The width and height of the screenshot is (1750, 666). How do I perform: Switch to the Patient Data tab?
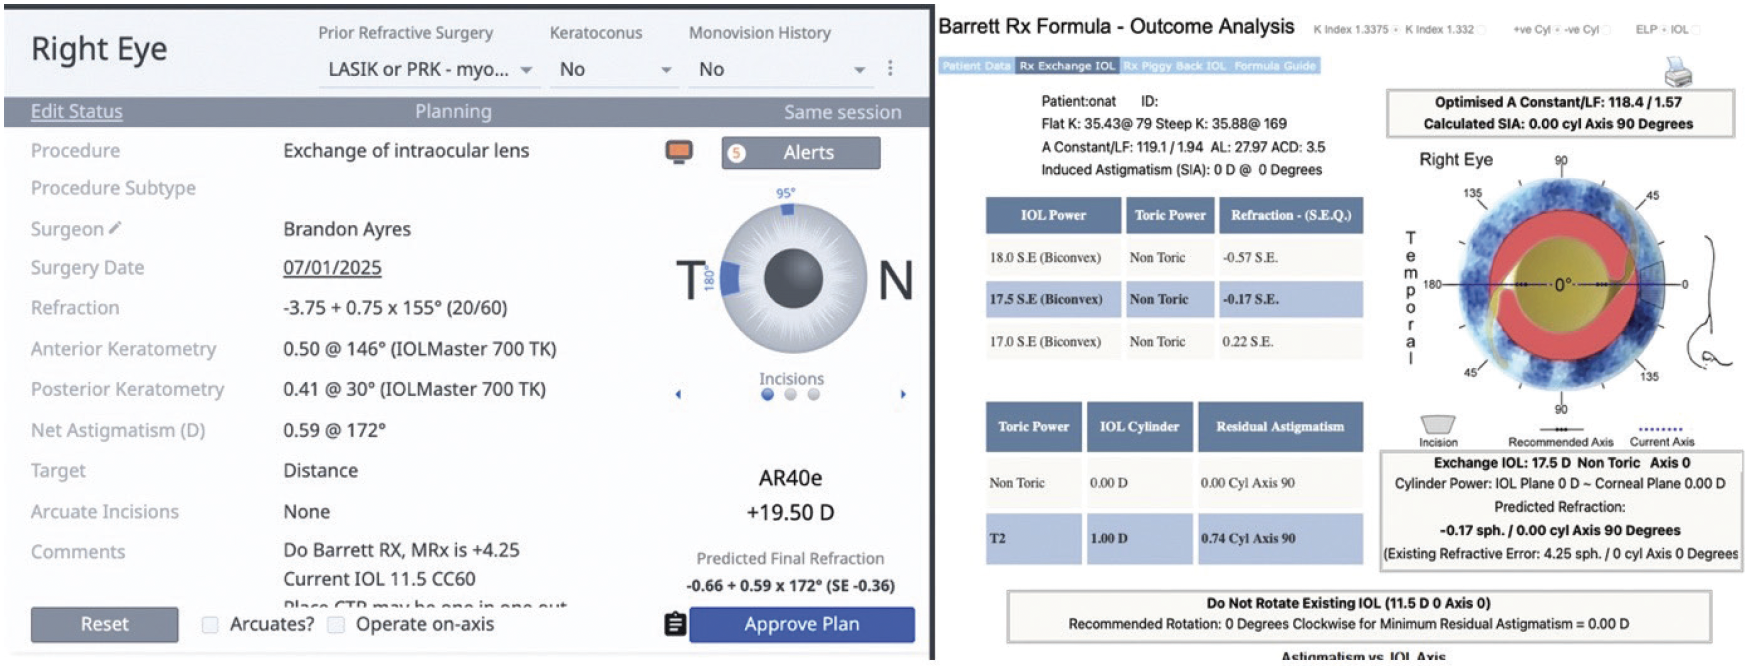click(976, 66)
